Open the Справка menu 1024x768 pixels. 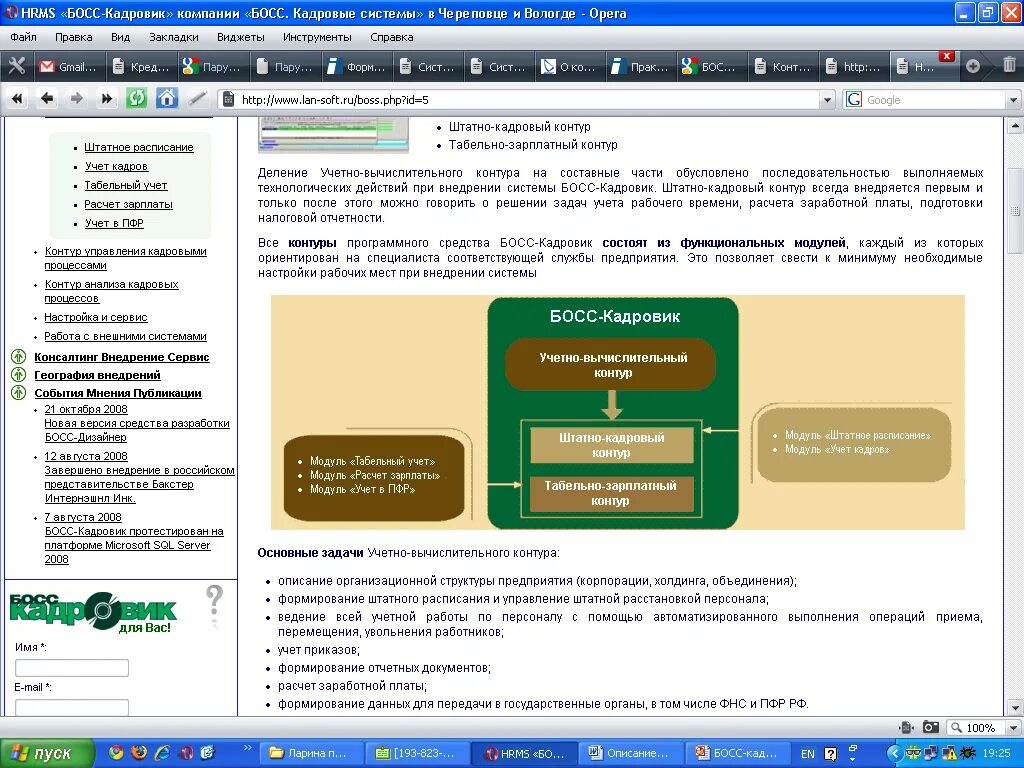392,37
